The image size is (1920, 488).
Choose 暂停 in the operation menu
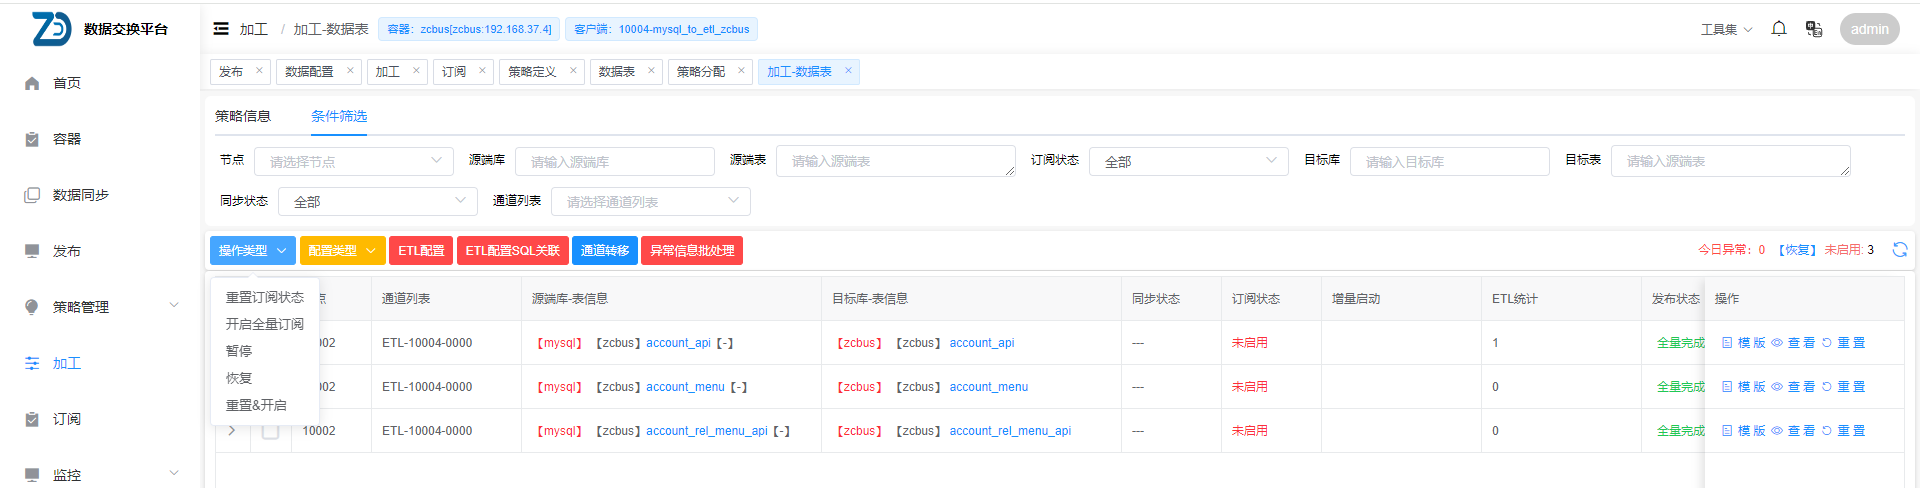point(239,351)
